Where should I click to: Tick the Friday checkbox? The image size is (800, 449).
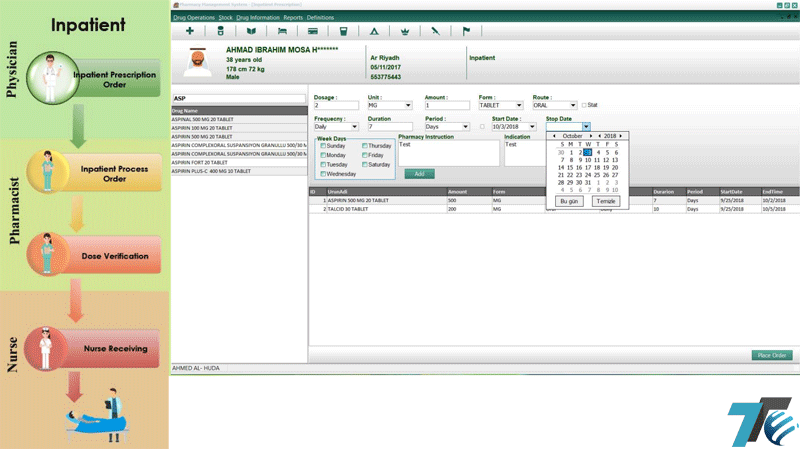coord(364,156)
